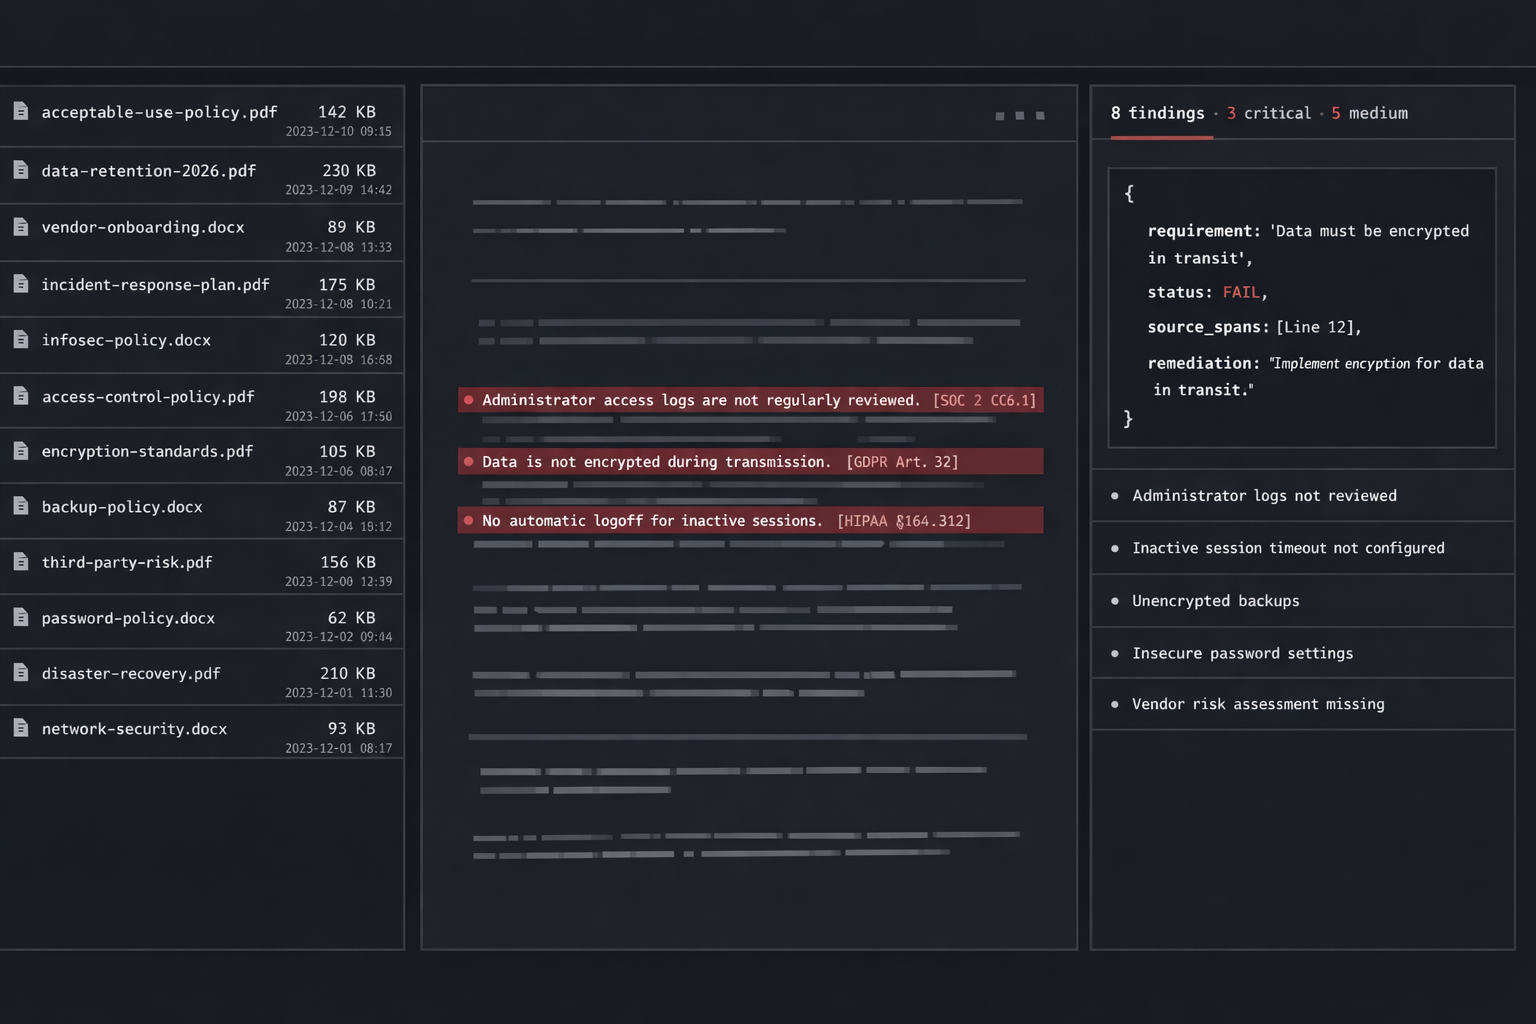Click the document icon for incident-response-plan.pdf
The image size is (1536, 1024).
click(20, 284)
